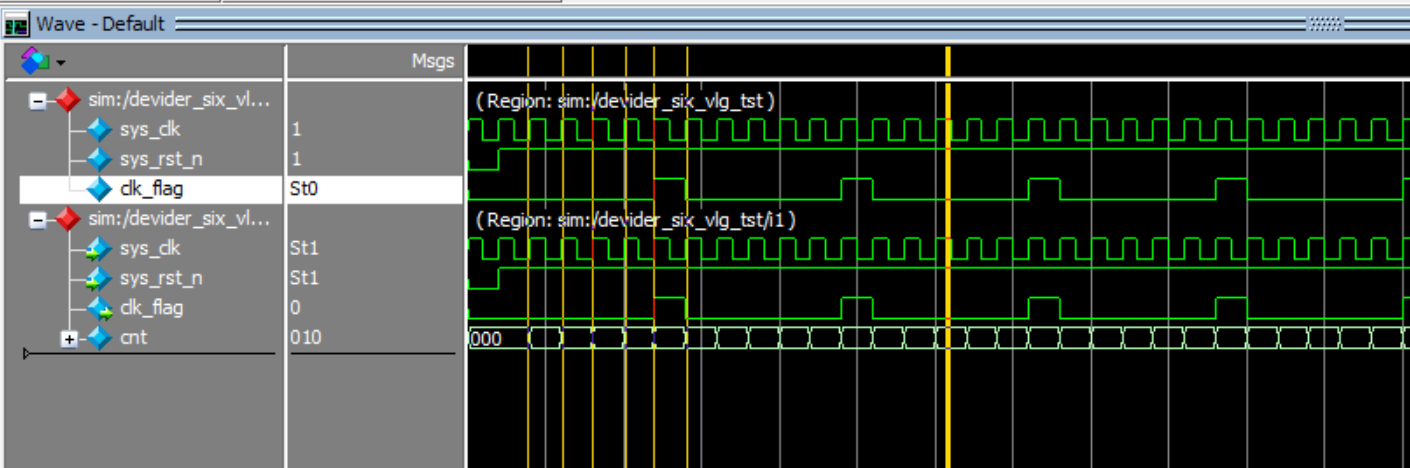
Task: Click the Region: sim:/devider_six_vlg_tst/i1 label
Action: [x=636, y=220]
